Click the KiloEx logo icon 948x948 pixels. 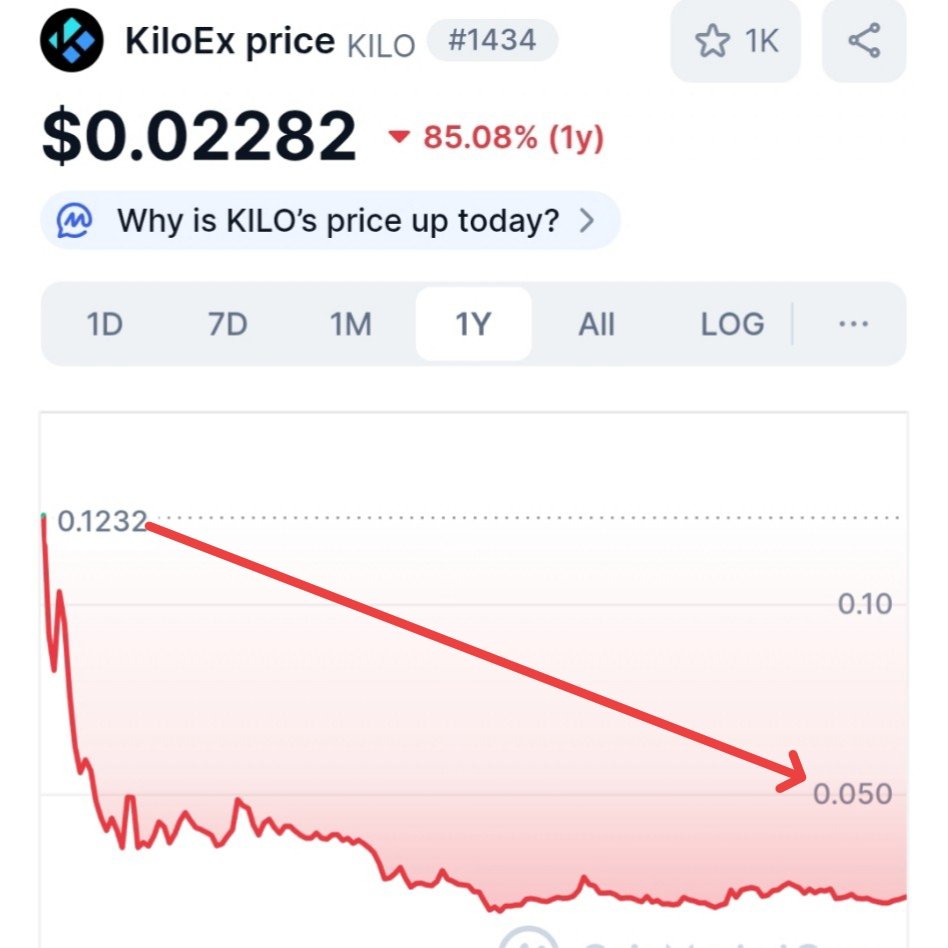click(x=71, y=41)
